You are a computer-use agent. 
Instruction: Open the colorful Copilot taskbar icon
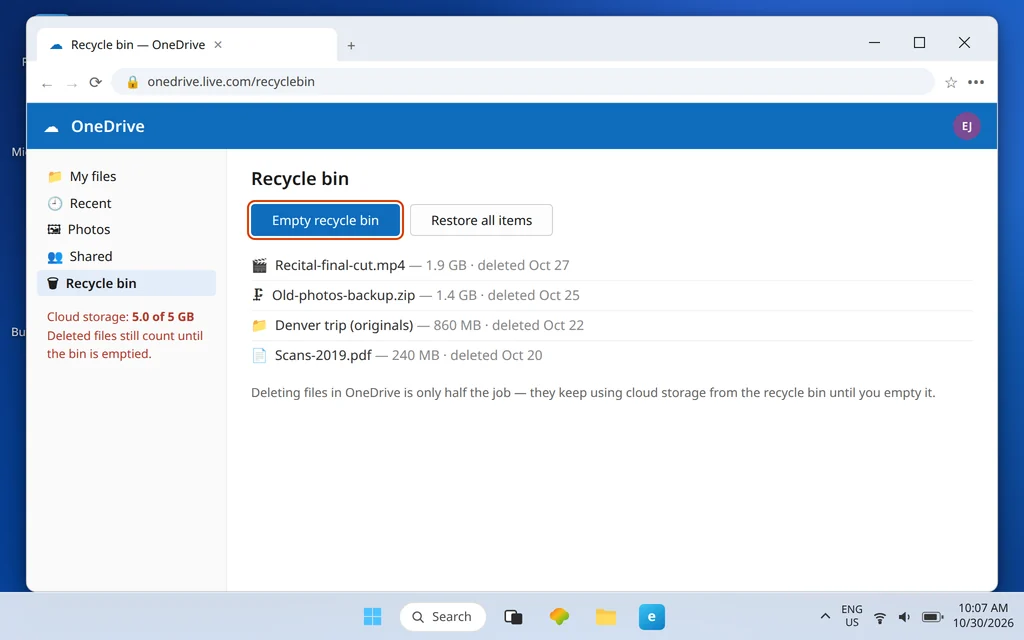pos(559,616)
